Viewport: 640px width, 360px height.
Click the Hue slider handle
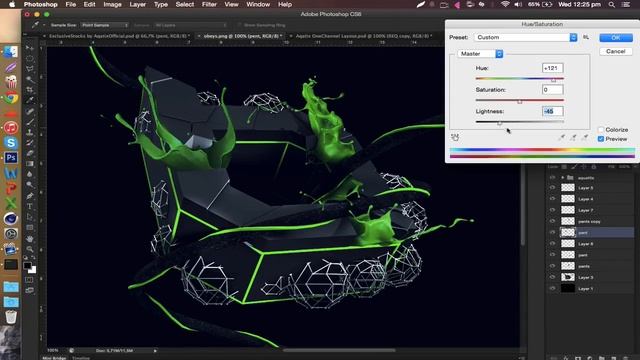pyautogui.click(x=553, y=80)
